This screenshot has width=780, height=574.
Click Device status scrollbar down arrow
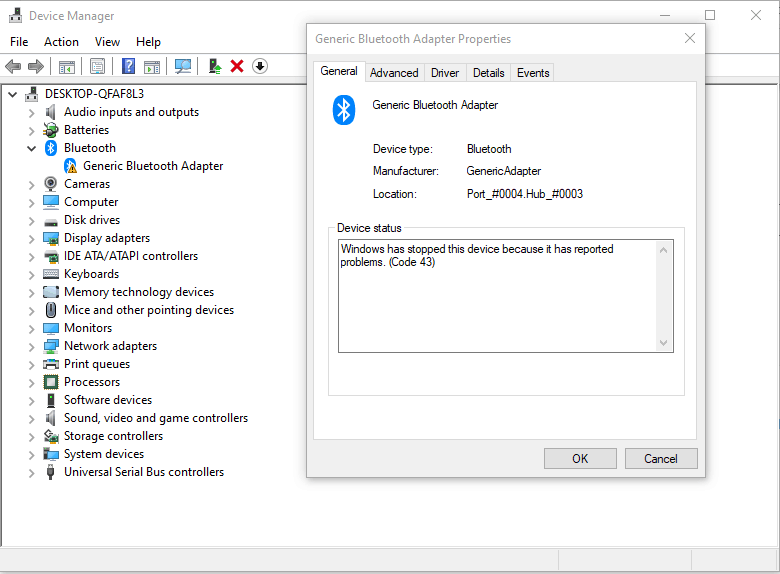[x=663, y=343]
